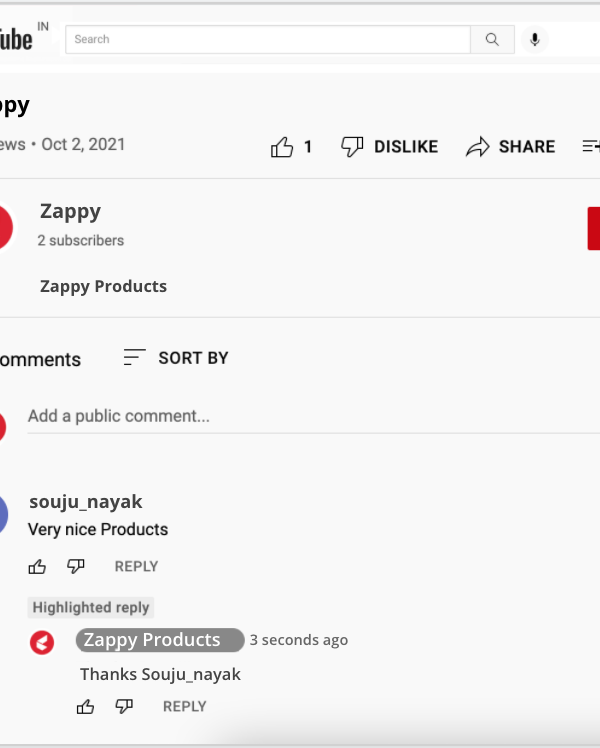Click the Share arrow icon
Image resolution: width=600 pixels, height=748 pixels.
tap(477, 146)
